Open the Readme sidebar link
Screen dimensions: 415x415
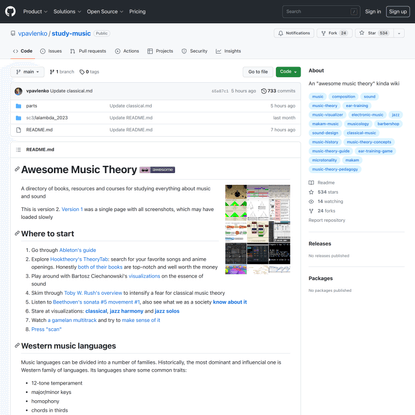click(x=322, y=183)
